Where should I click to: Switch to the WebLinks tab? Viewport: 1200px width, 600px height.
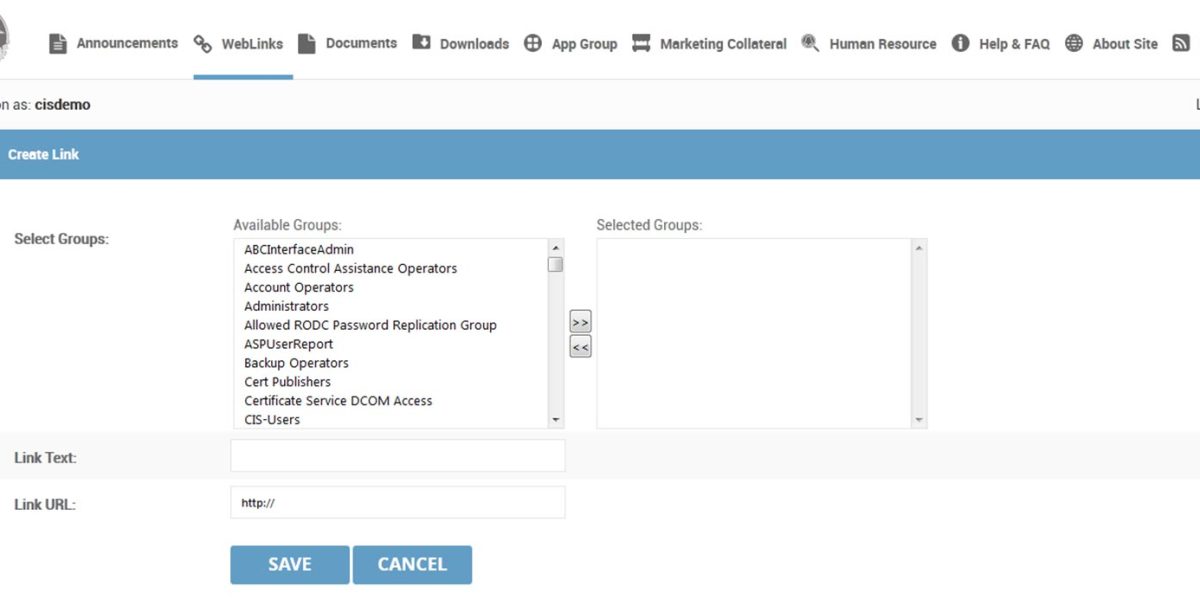tap(239, 42)
